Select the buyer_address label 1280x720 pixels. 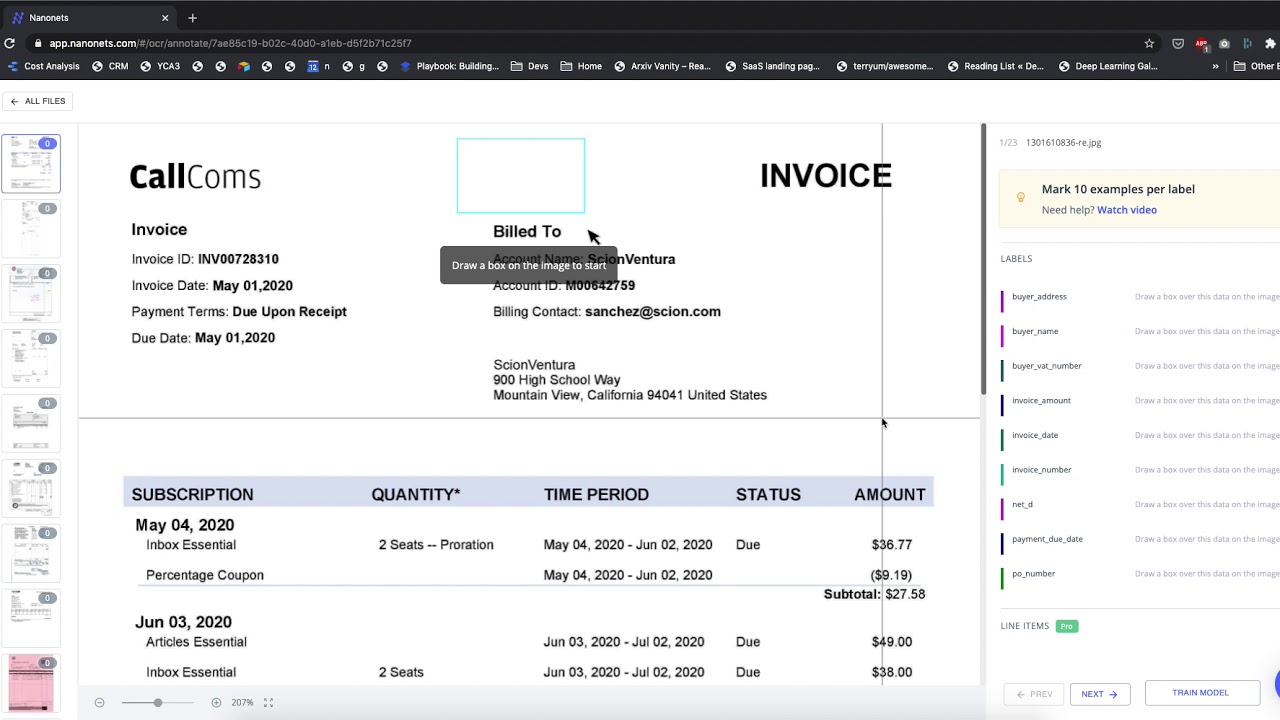point(1039,297)
